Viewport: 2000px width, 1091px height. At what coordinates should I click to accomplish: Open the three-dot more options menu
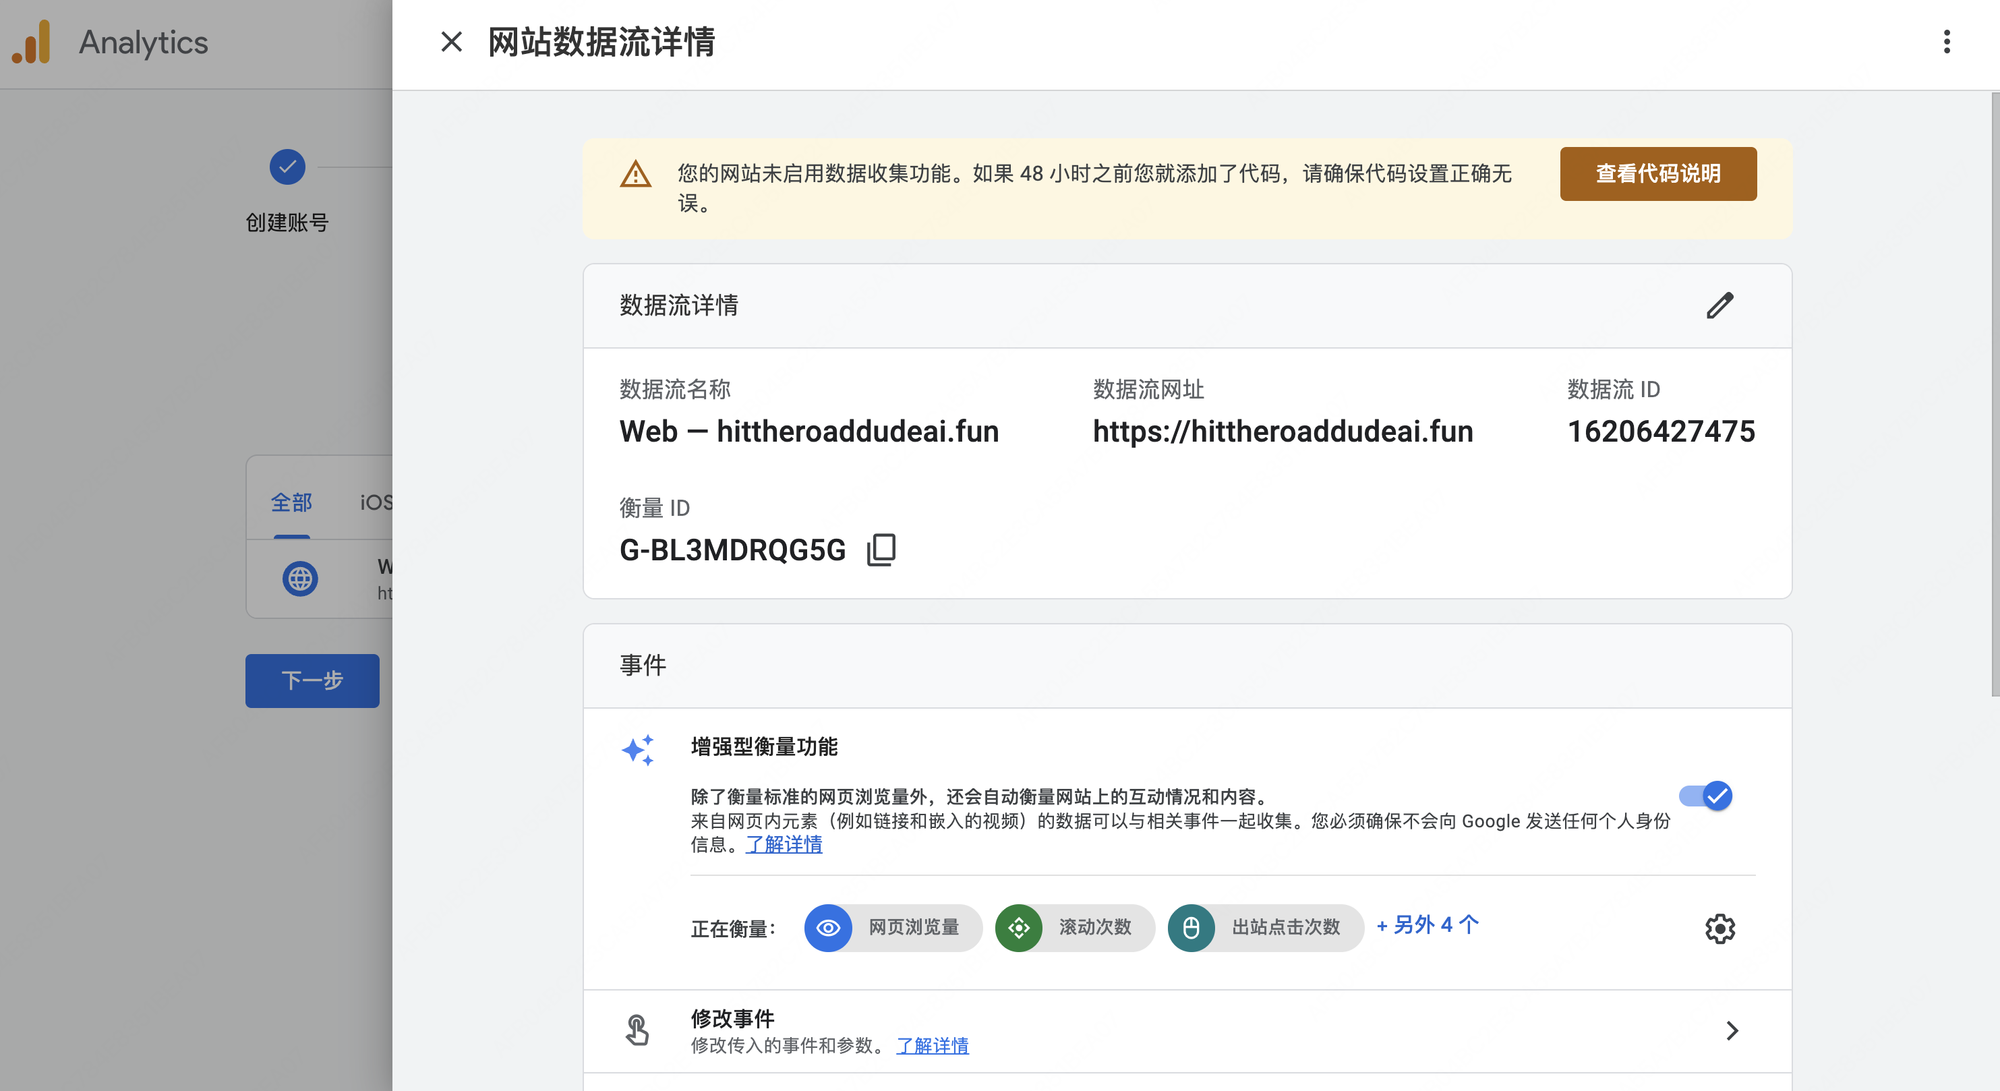click(x=1946, y=42)
